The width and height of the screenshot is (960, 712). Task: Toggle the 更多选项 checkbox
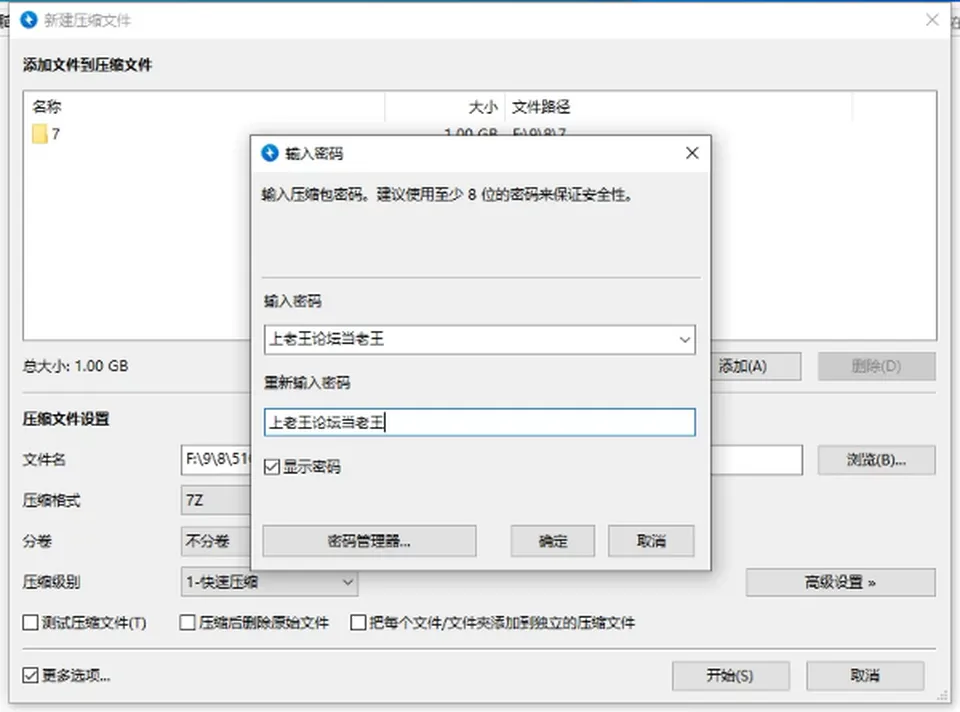click(x=30, y=675)
